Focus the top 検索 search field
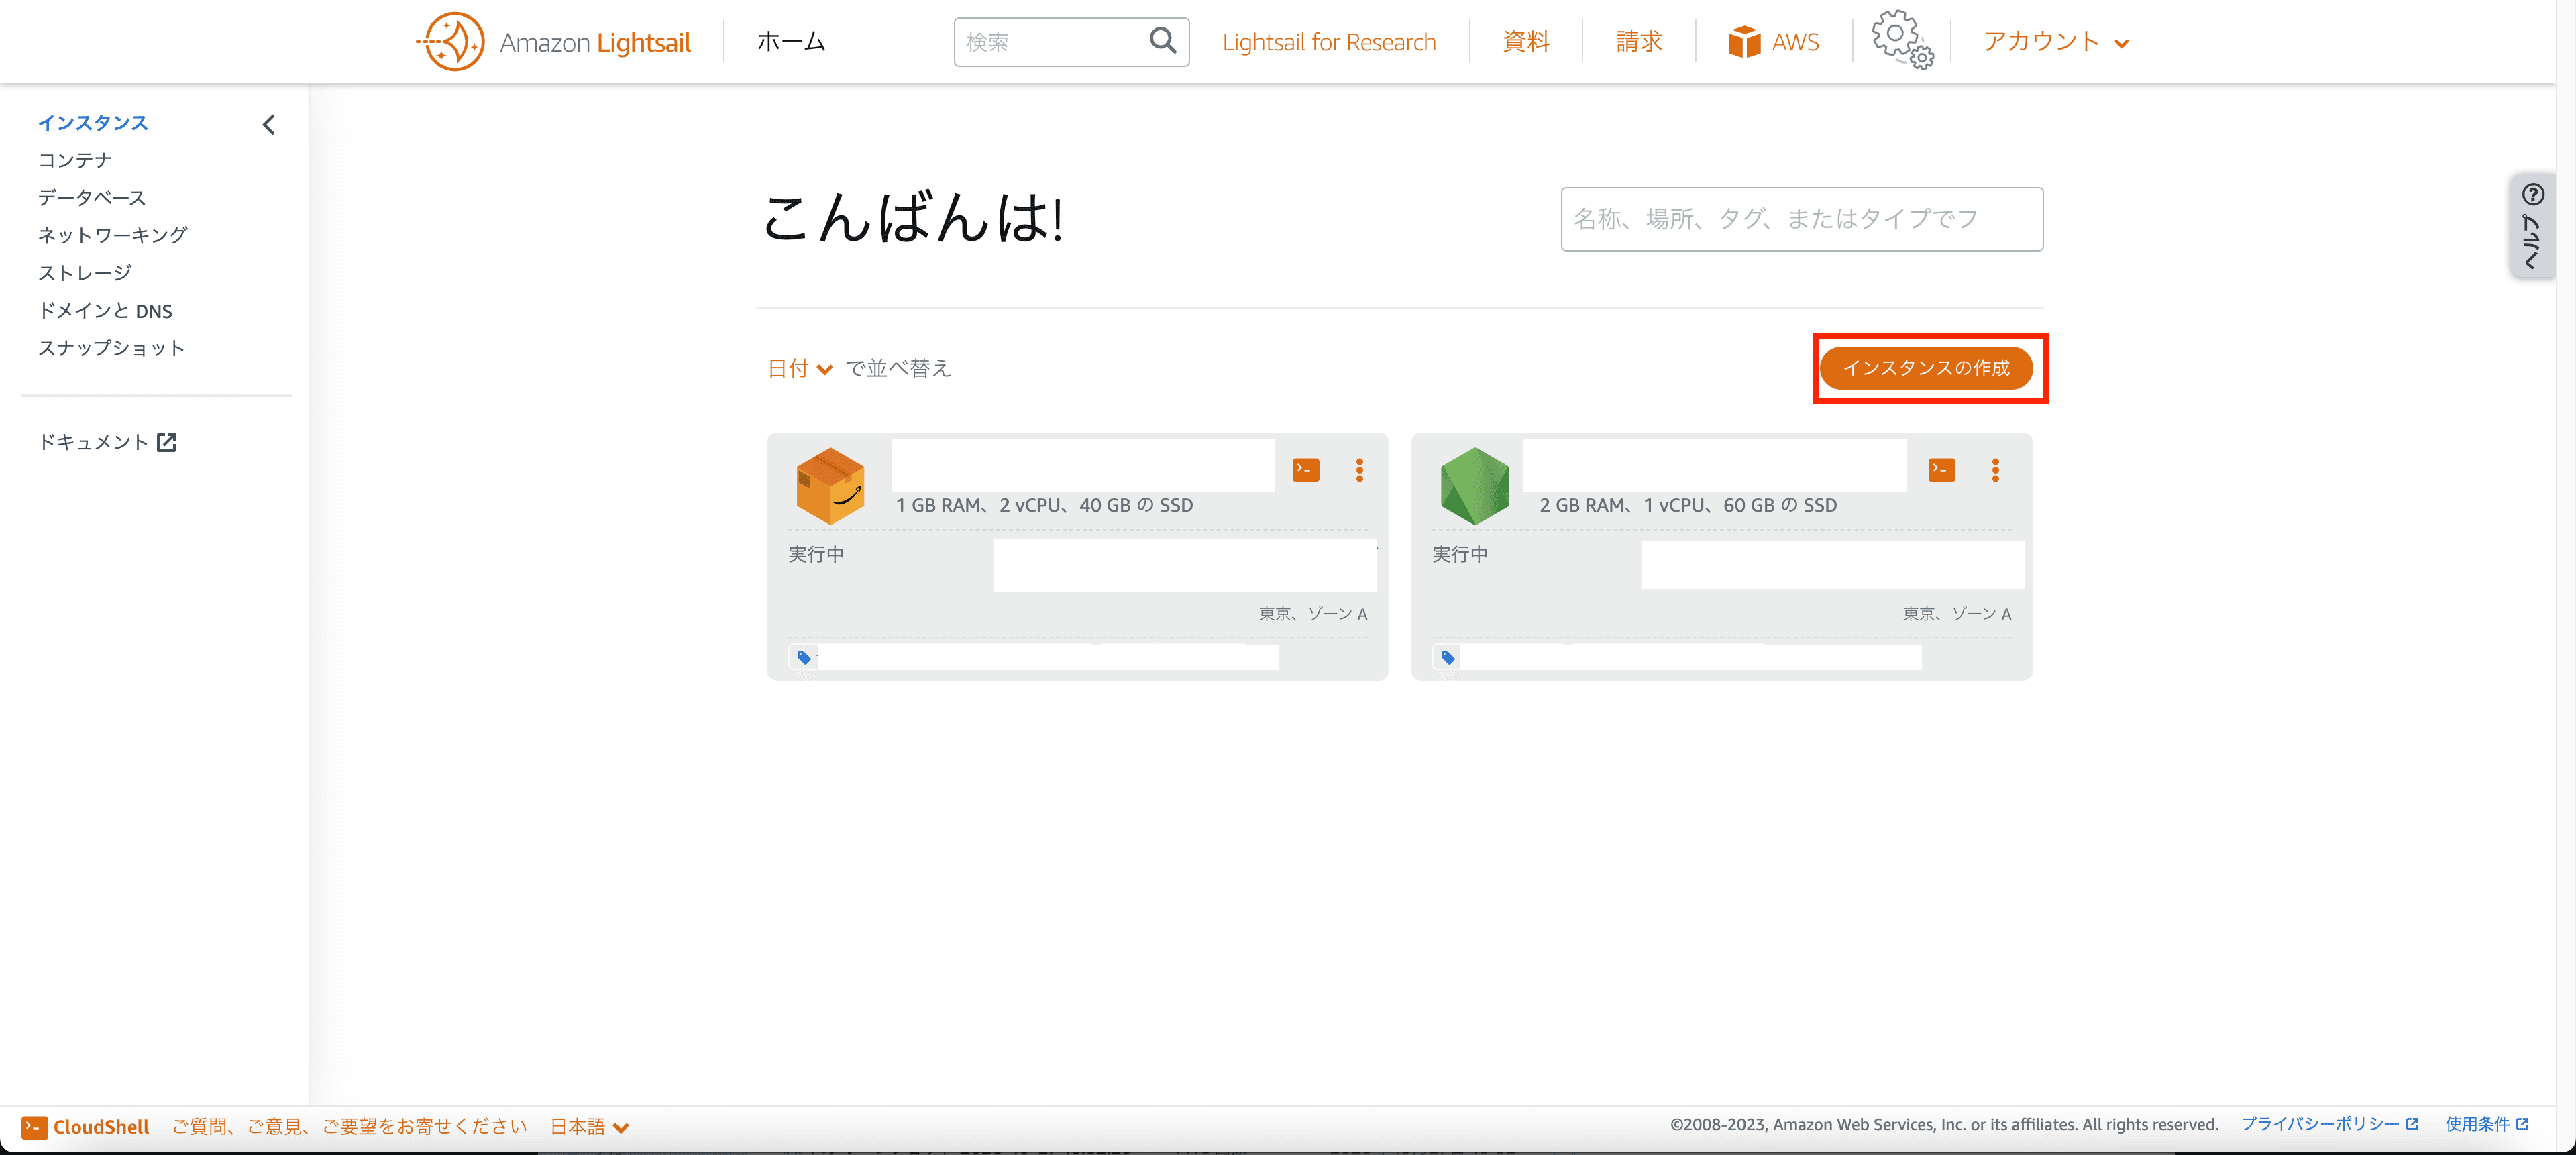The width and height of the screenshot is (2576, 1155). (x=1071, y=42)
